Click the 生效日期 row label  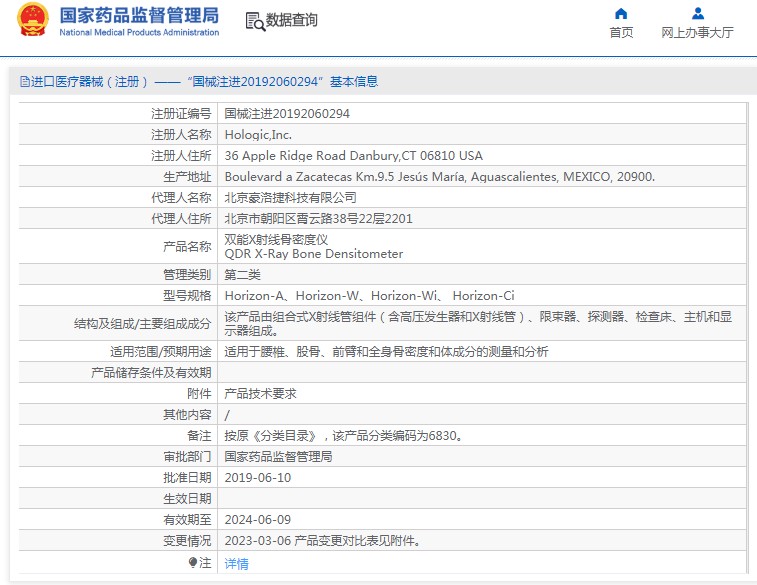pyautogui.click(x=187, y=498)
